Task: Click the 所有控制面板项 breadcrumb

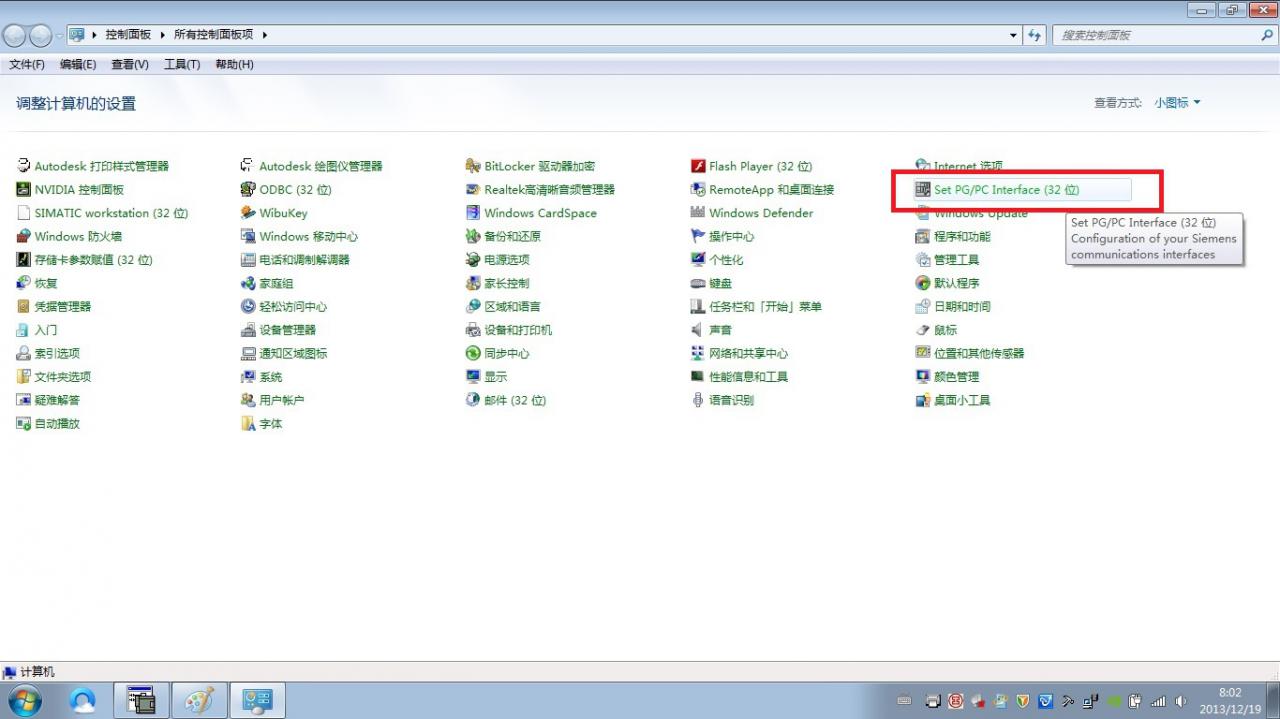Action: click(213, 35)
